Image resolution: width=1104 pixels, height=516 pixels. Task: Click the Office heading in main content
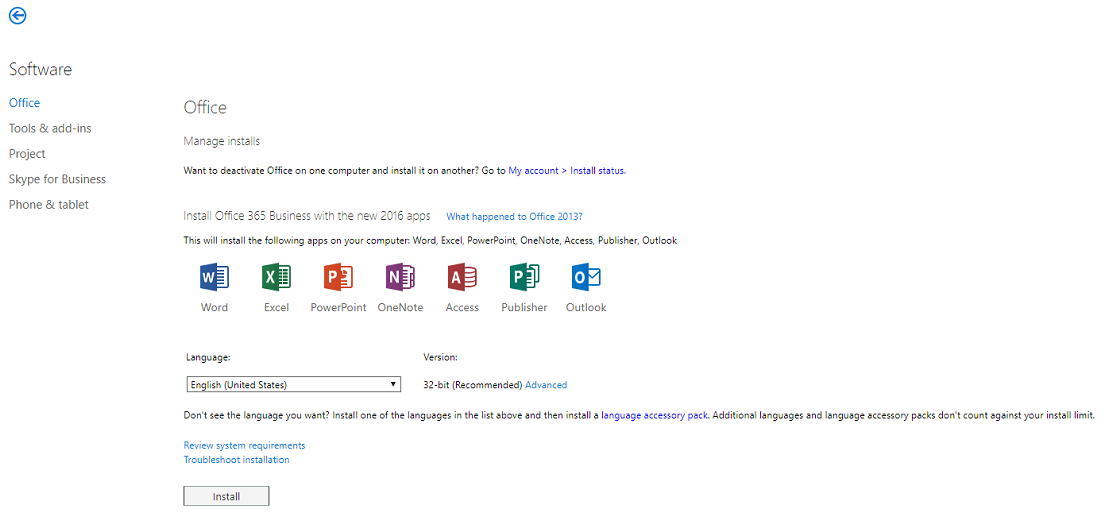(205, 108)
